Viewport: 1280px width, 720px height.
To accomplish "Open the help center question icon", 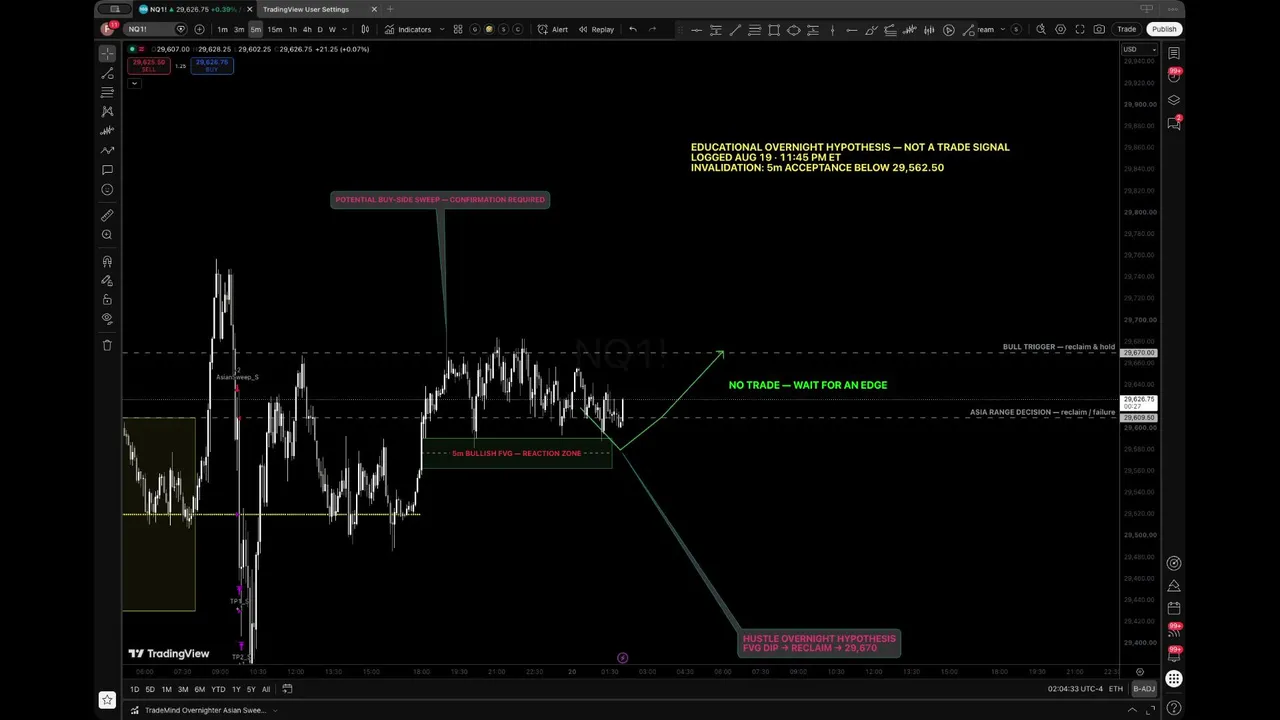I will point(1174,708).
